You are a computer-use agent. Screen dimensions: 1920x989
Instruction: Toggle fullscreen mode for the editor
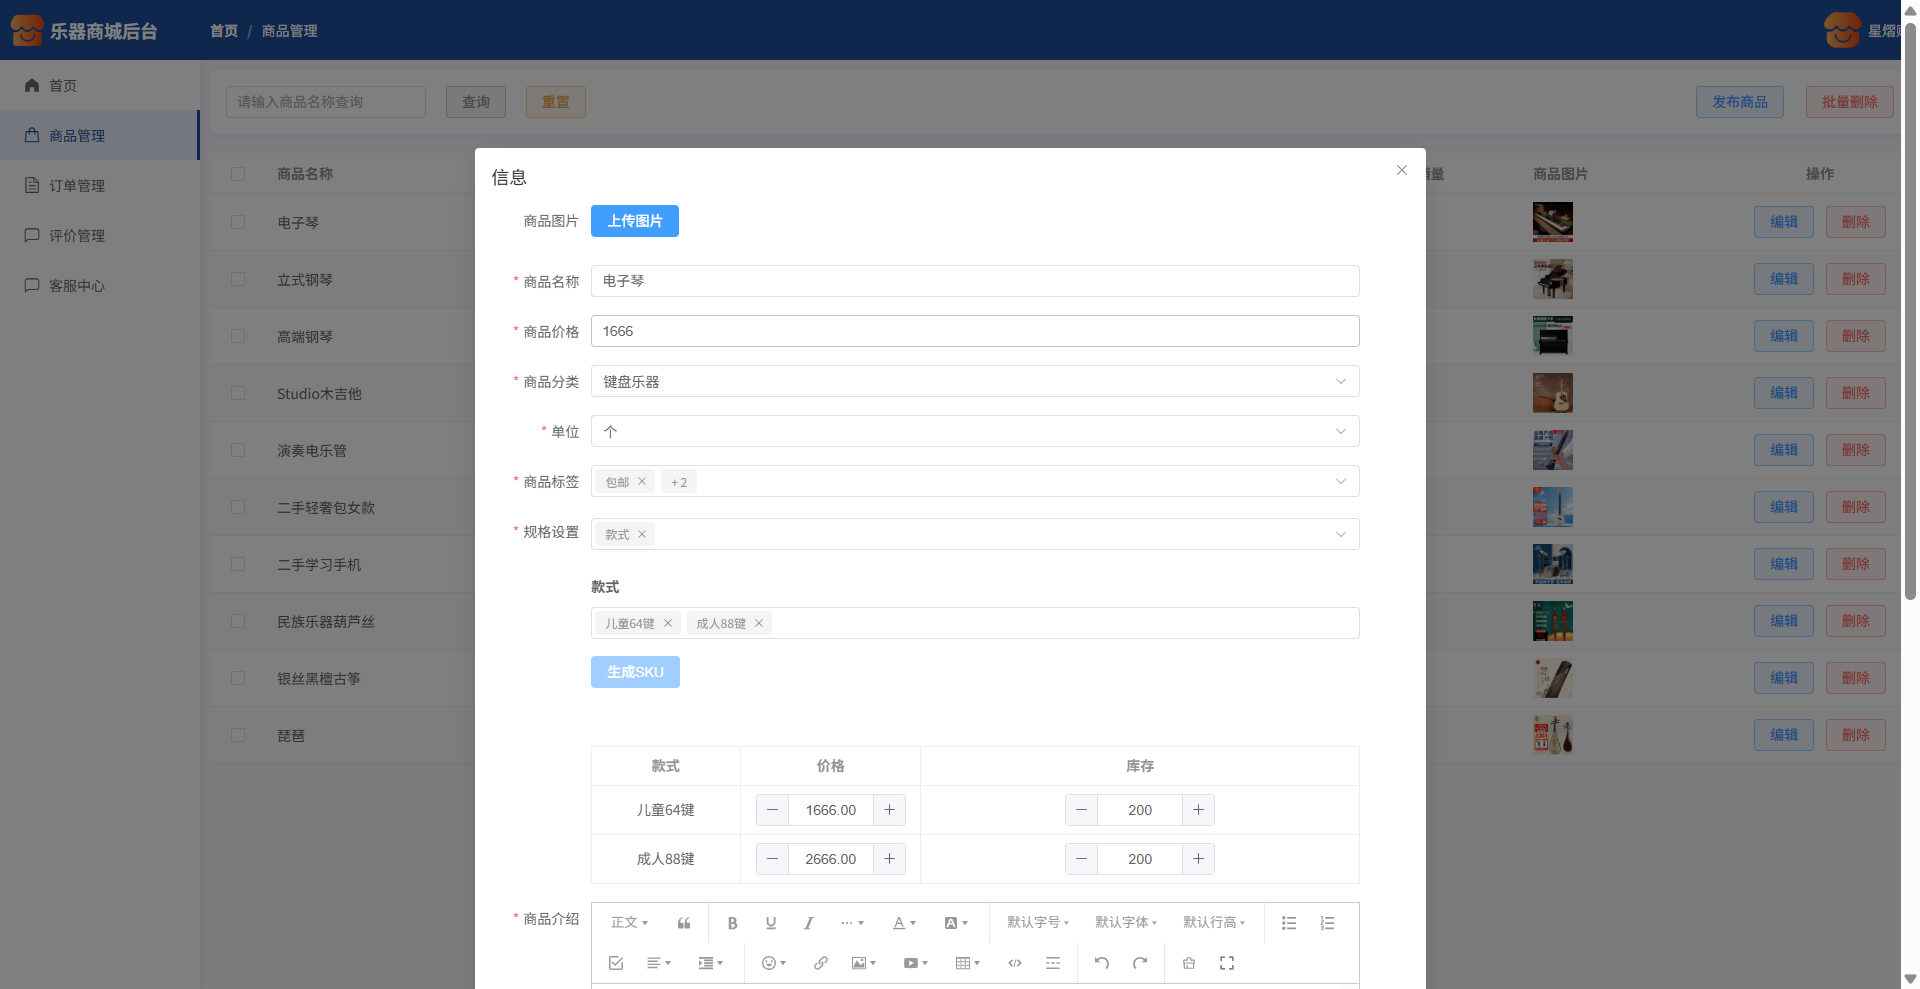[x=1227, y=963]
